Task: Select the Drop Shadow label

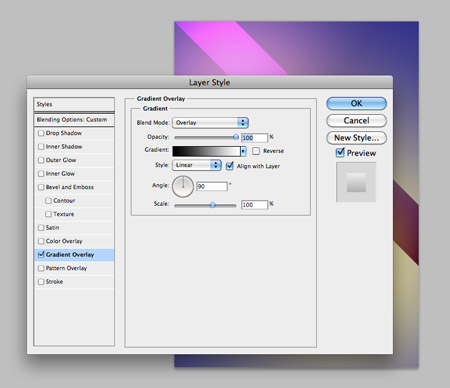Action: [64, 133]
